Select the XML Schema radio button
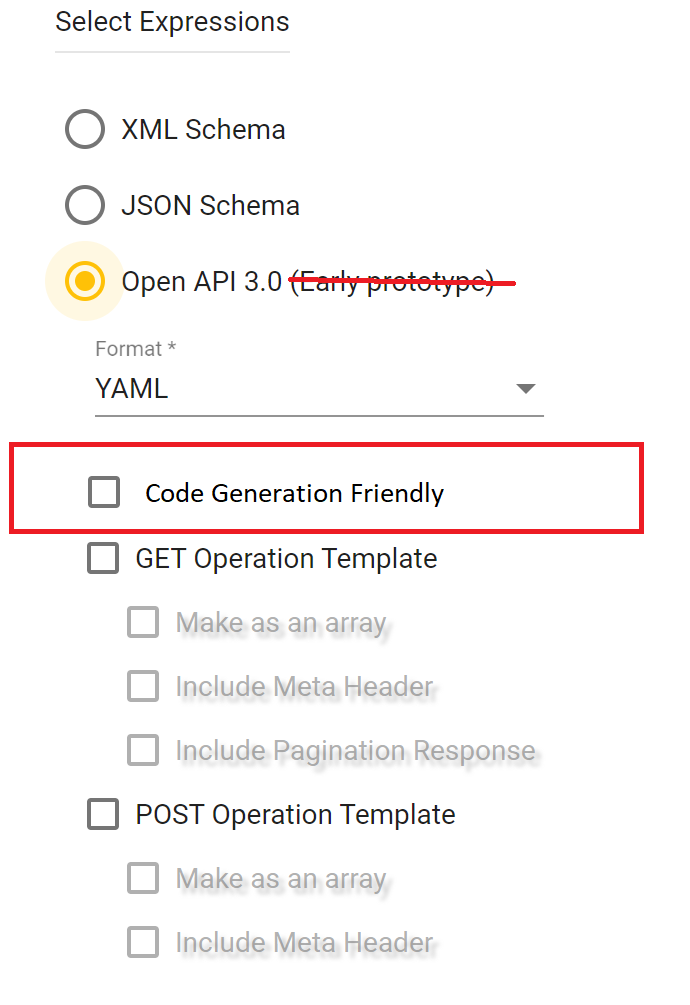This screenshot has width=690, height=1005. pyautogui.click(x=85, y=129)
